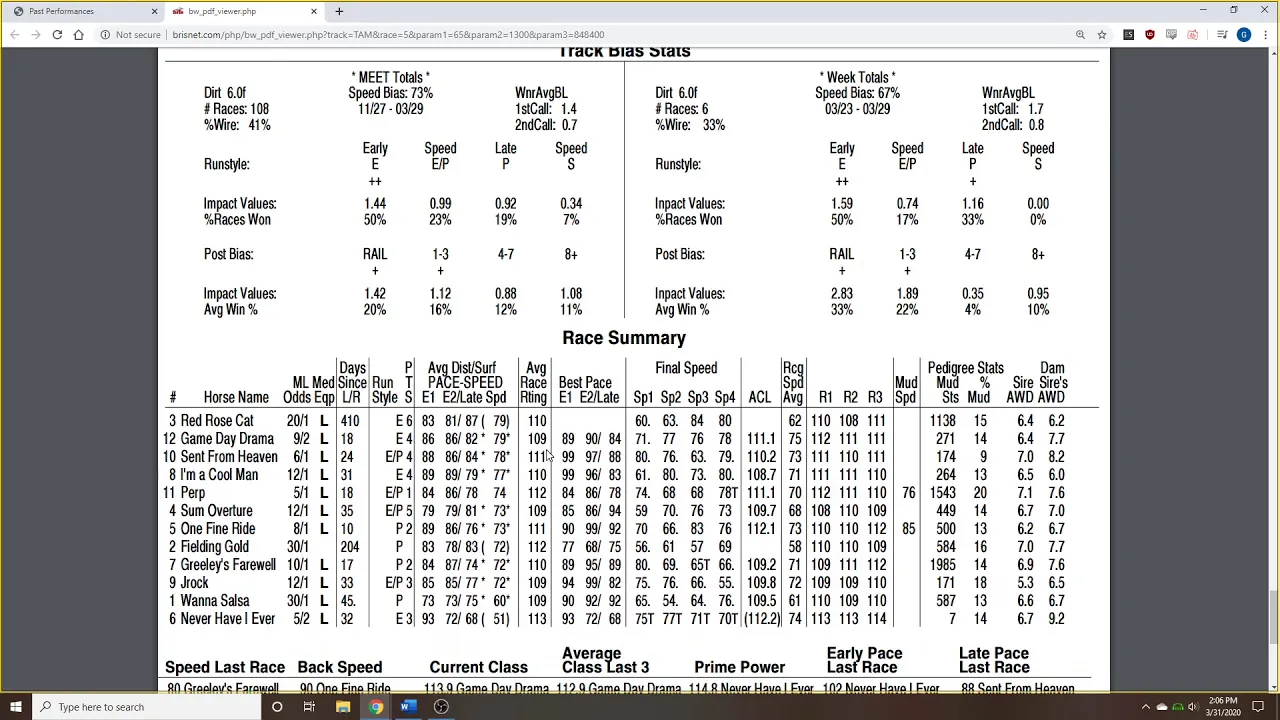Click the zoom magnifier in address bar
The height and width of the screenshot is (720, 1280).
coord(1080,35)
